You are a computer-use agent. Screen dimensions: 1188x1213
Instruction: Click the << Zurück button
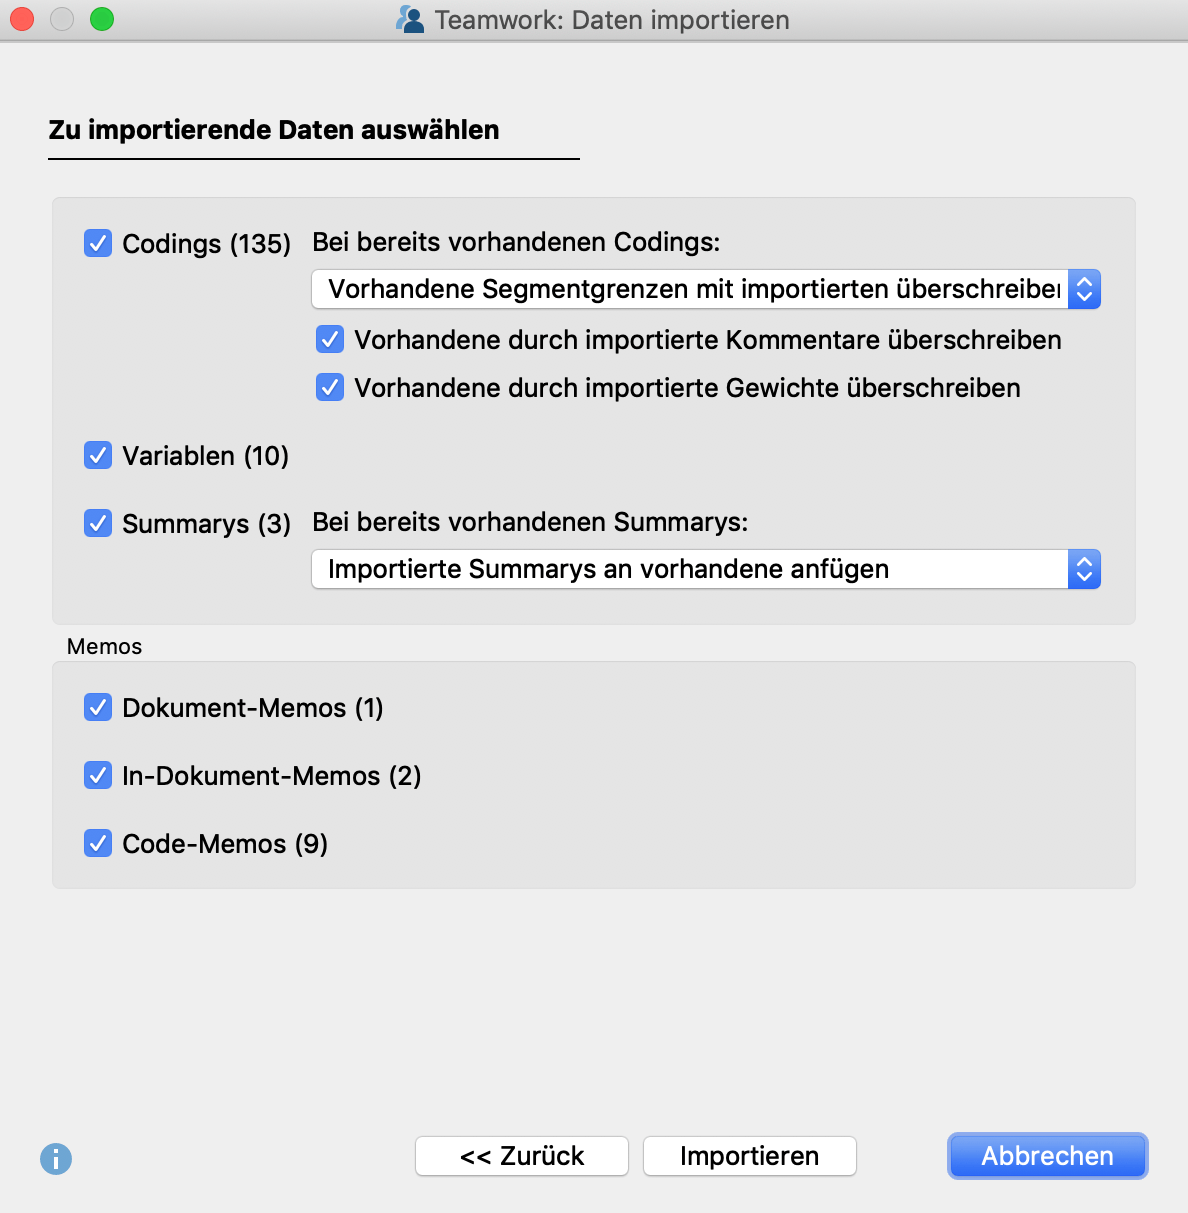pos(522,1156)
